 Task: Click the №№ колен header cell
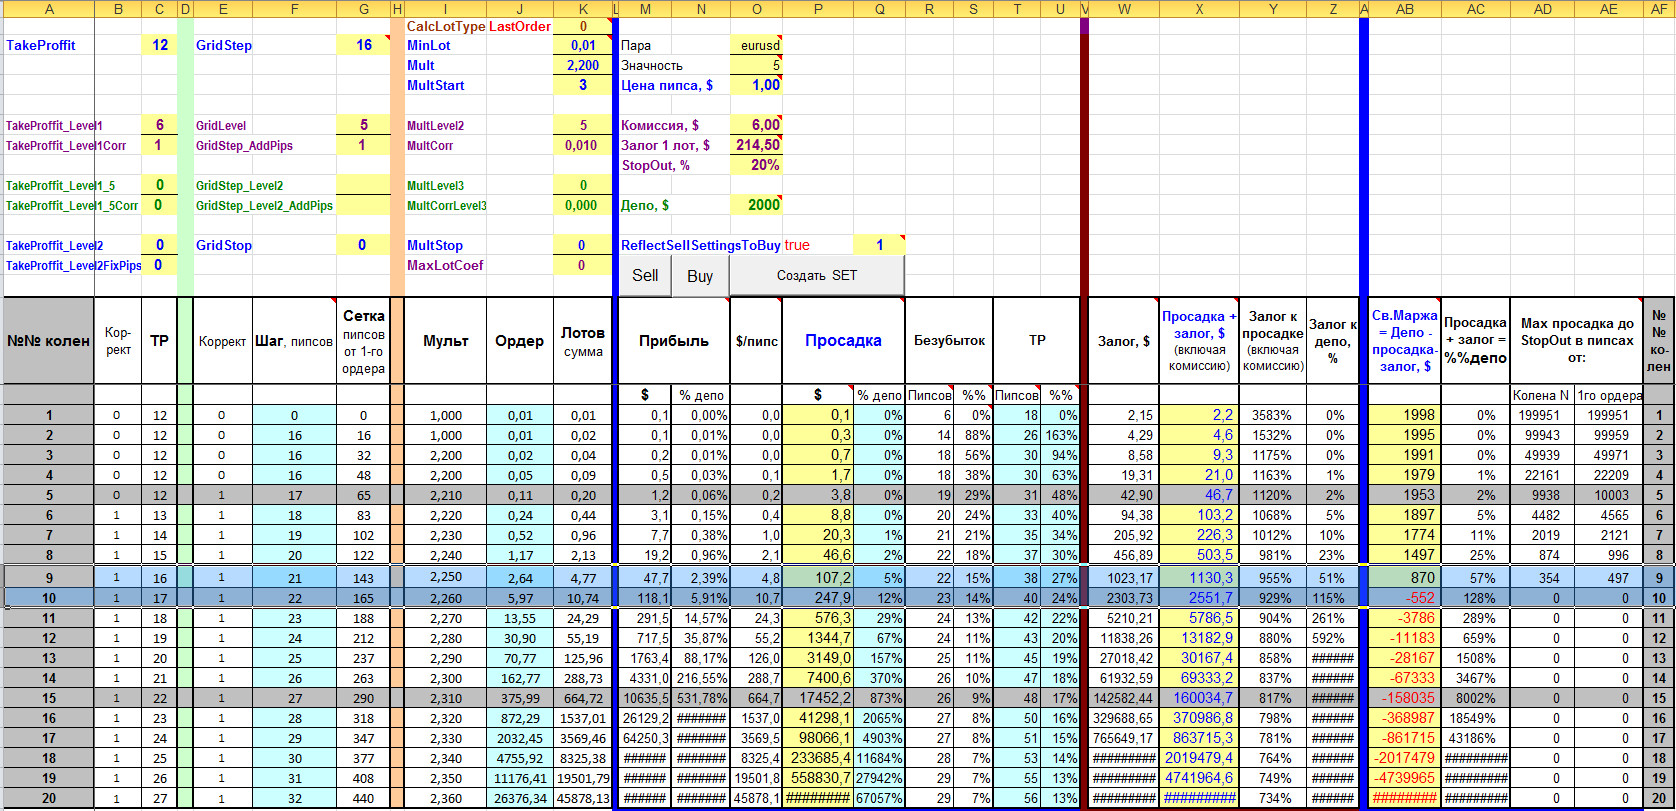click(x=48, y=340)
